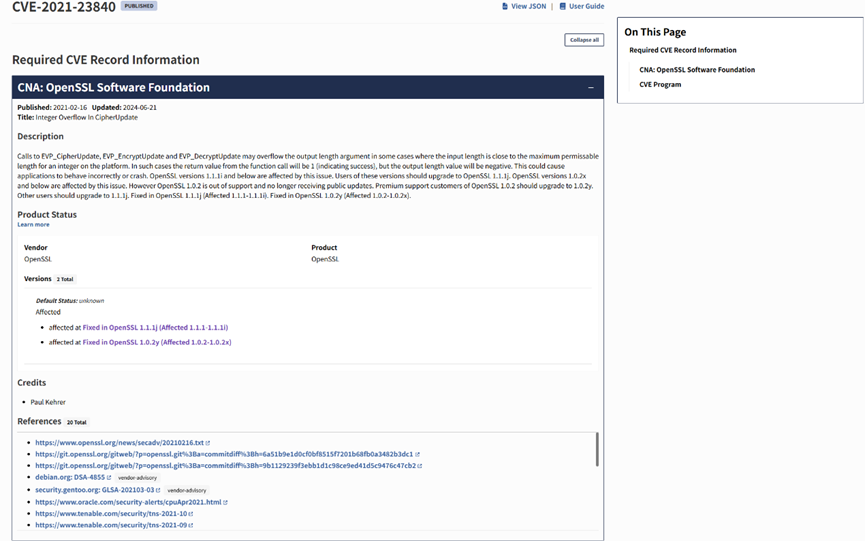Click the Default Status: unknown text

tap(70, 301)
